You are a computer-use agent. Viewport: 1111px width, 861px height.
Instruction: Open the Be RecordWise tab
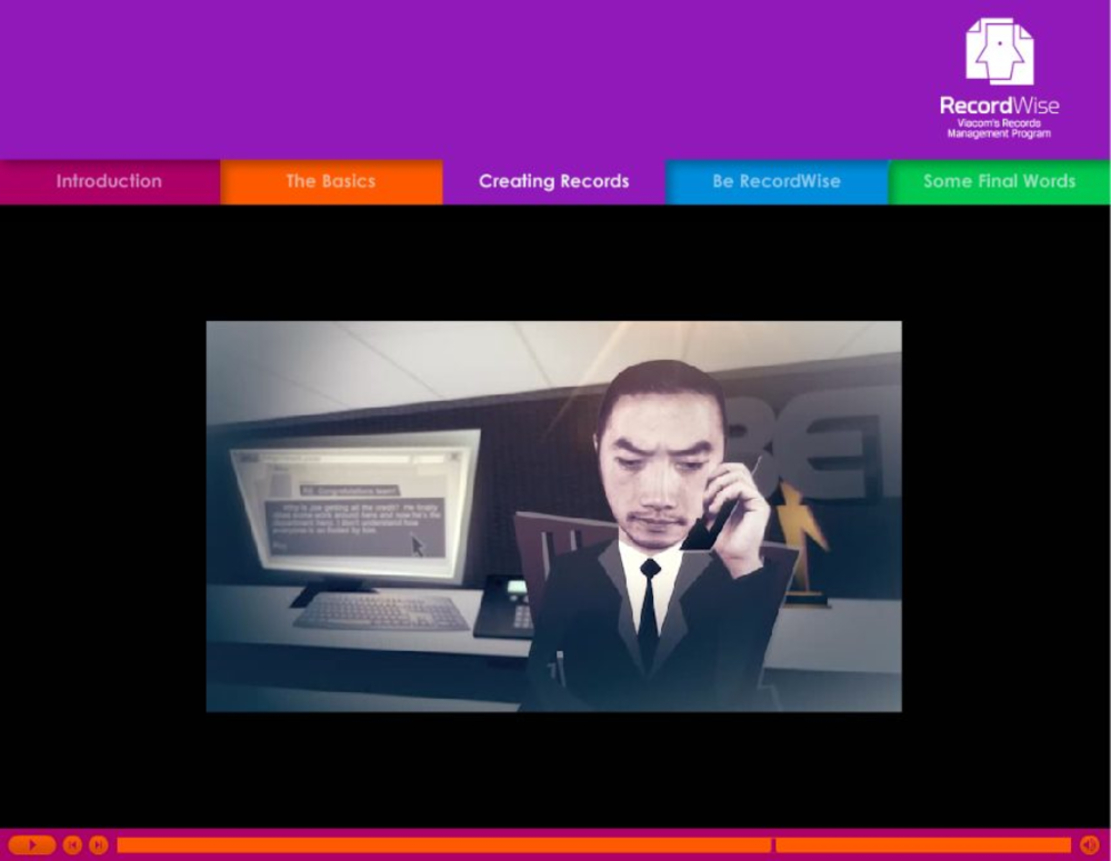tap(776, 181)
